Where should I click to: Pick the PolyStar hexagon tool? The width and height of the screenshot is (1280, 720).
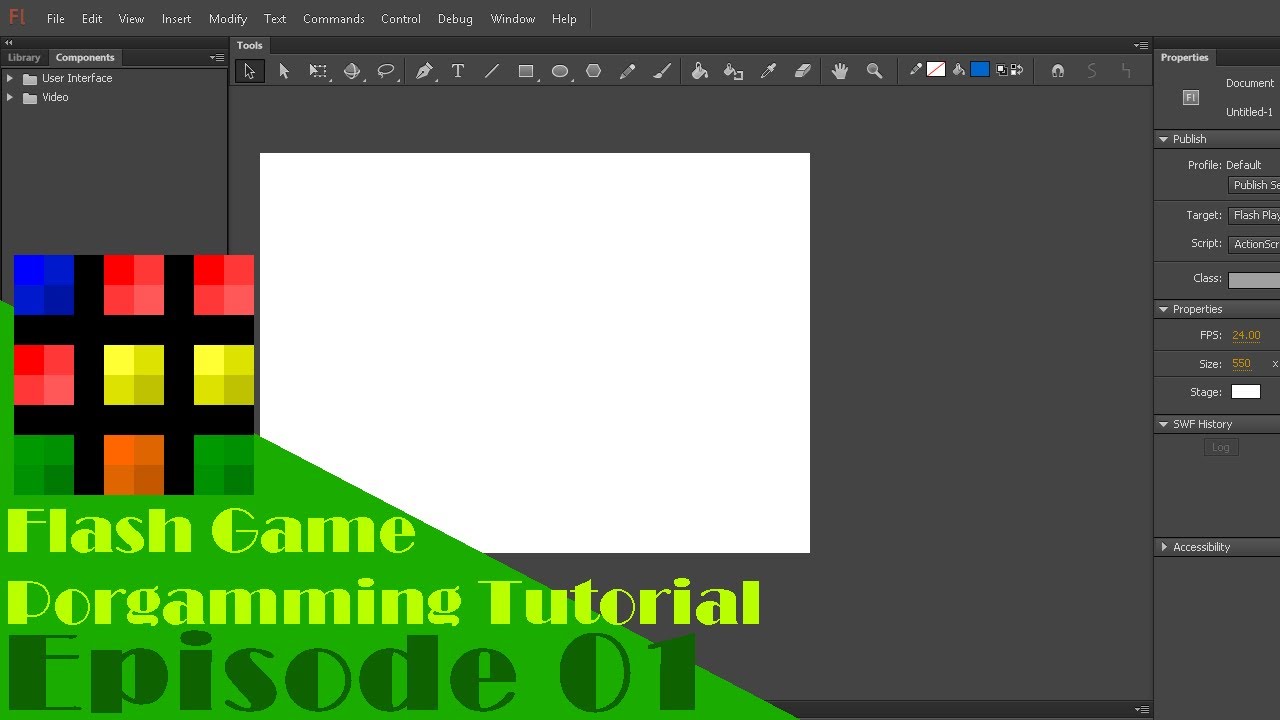(x=594, y=71)
